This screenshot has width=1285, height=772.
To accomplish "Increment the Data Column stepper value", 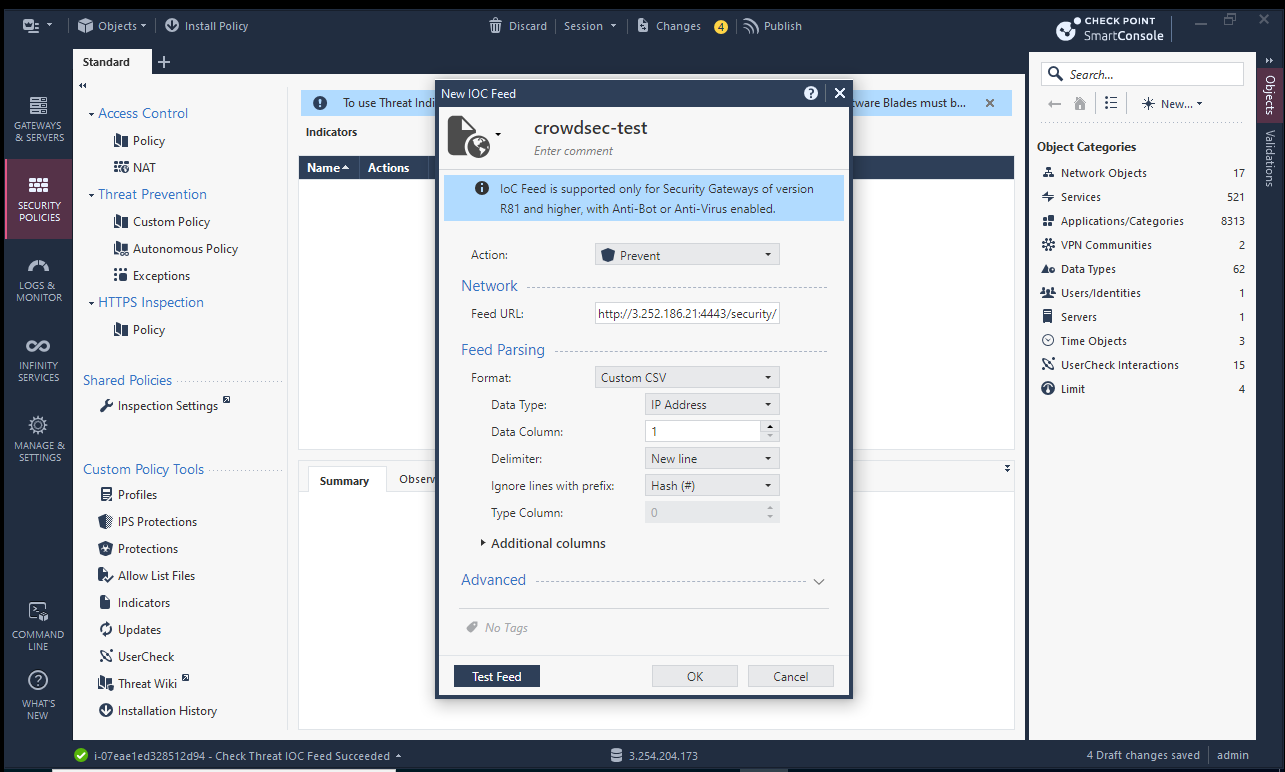I will tap(769, 426).
